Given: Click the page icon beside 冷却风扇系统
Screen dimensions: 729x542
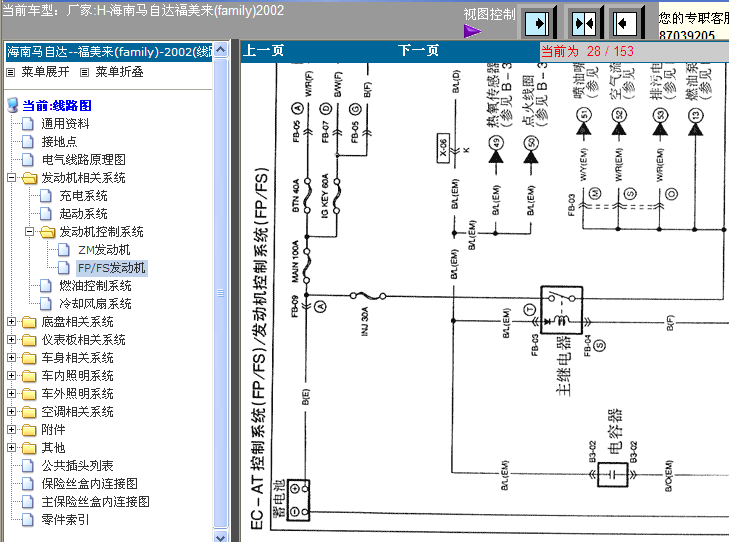Looking at the screenshot, I should pos(46,304).
